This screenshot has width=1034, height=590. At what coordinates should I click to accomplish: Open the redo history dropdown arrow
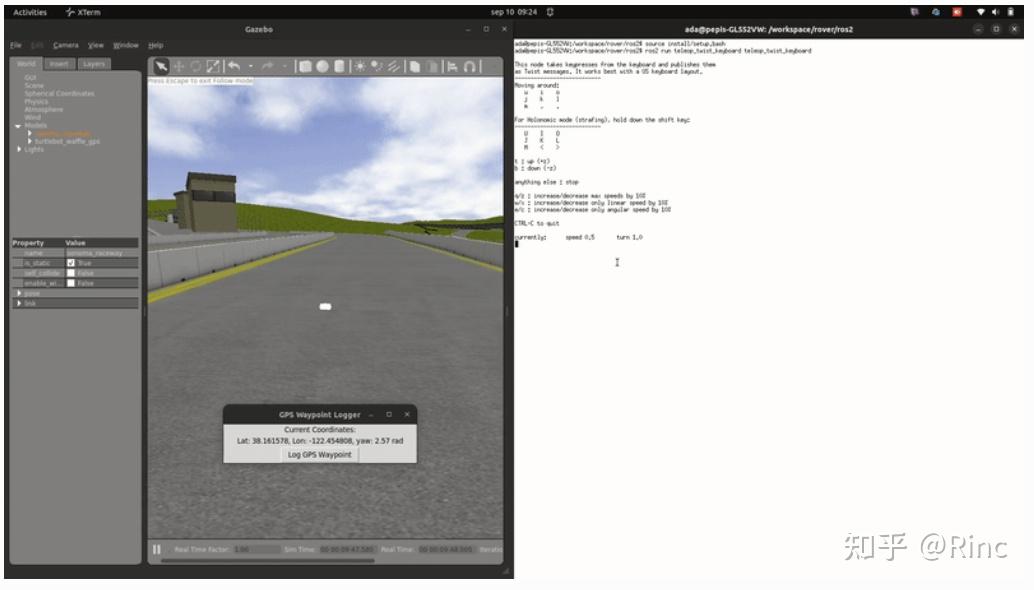click(x=285, y=66)
